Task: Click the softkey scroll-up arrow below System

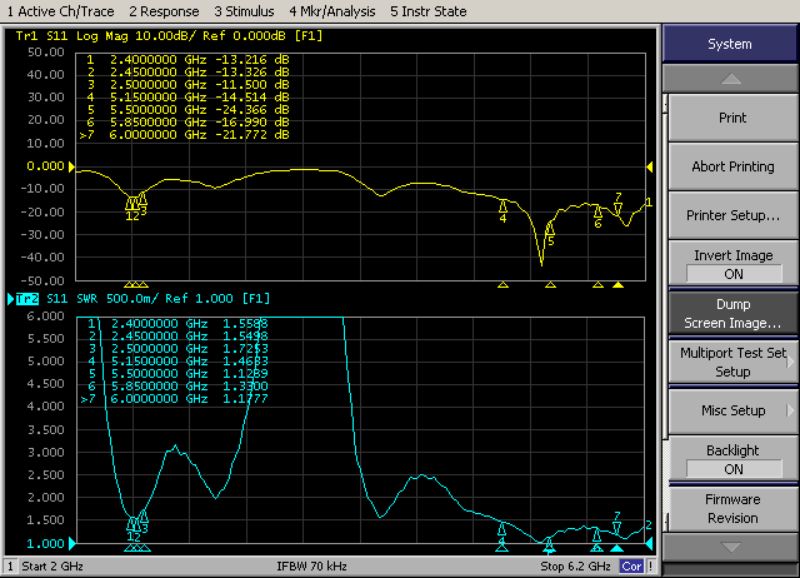Action: [x=732, y=78]
